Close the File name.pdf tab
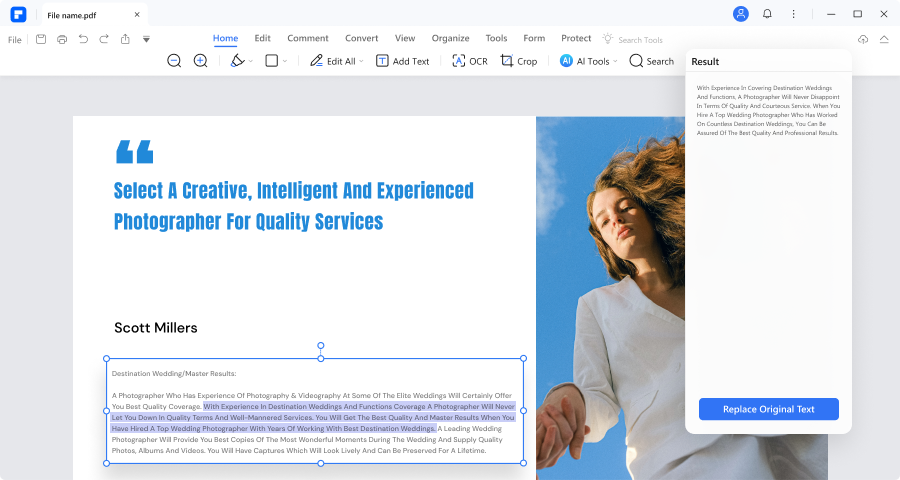This screenshot has height=480, width=900. point(137,15)
